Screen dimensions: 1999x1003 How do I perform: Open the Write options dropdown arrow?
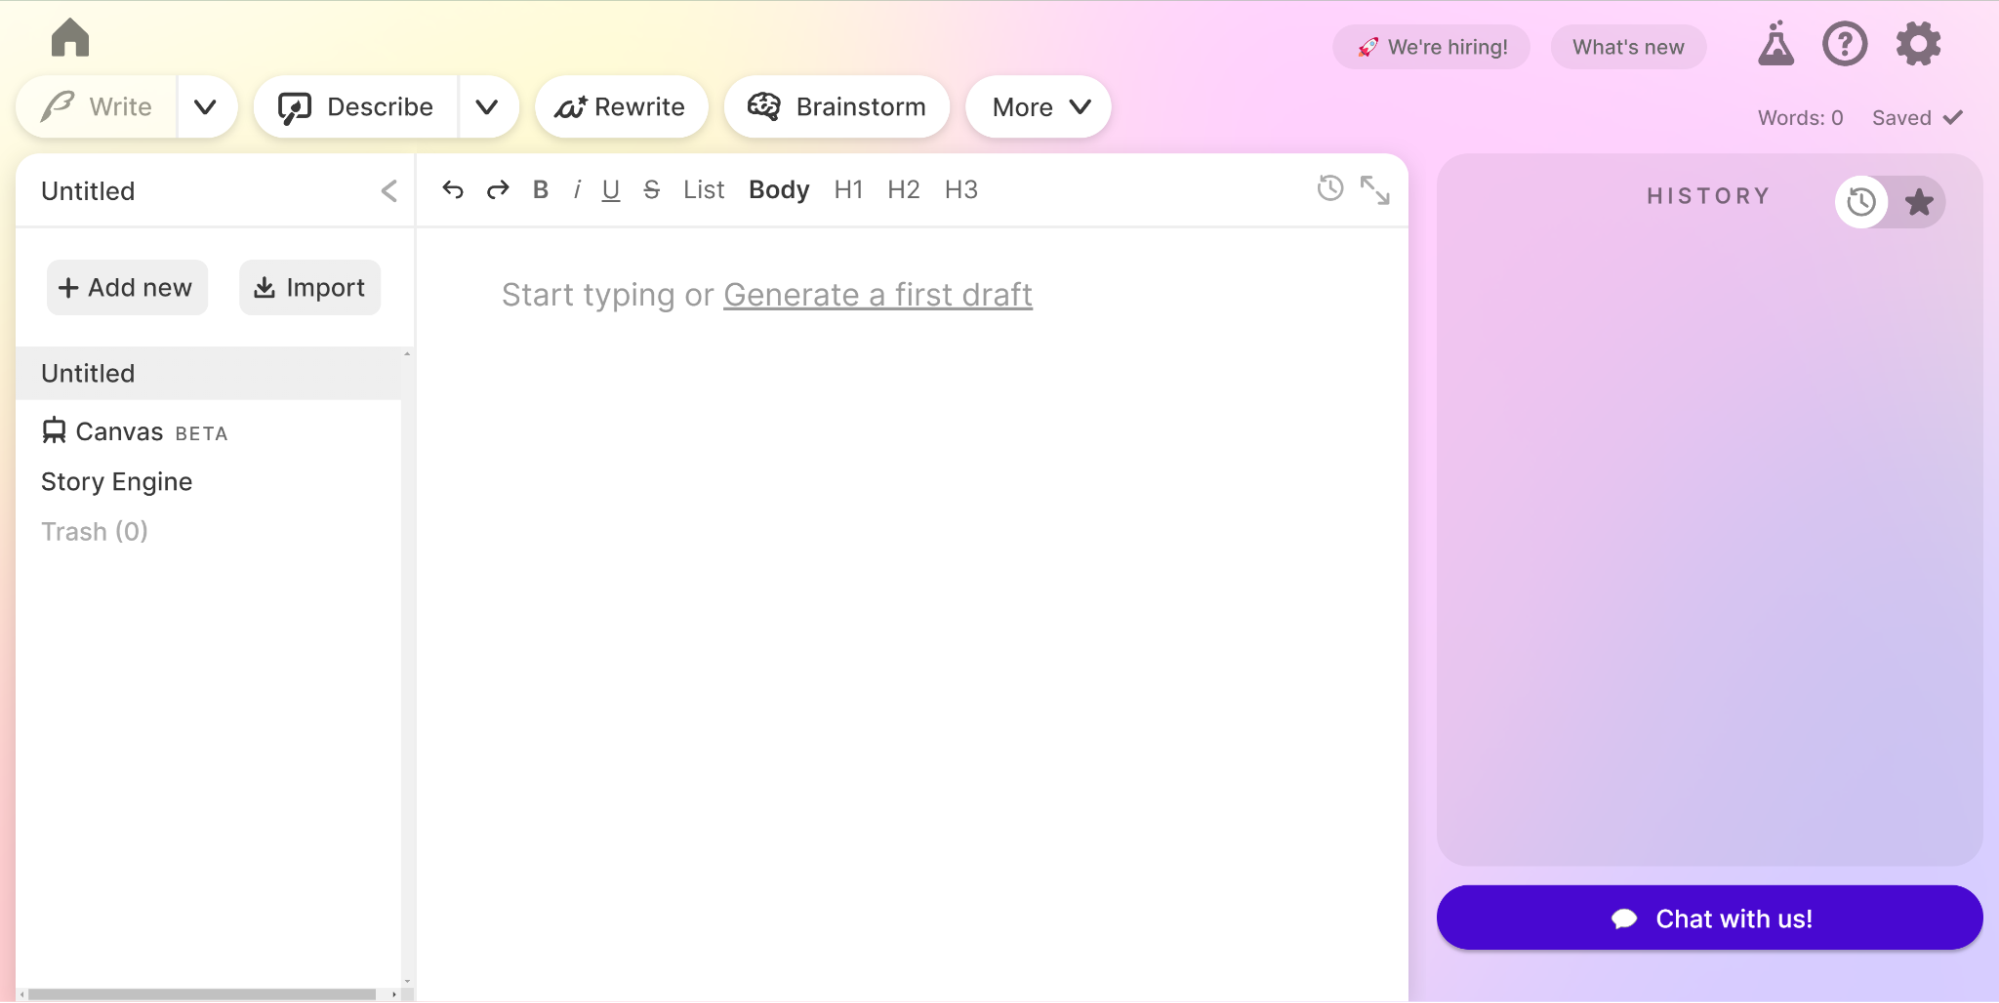pos(205,107)
